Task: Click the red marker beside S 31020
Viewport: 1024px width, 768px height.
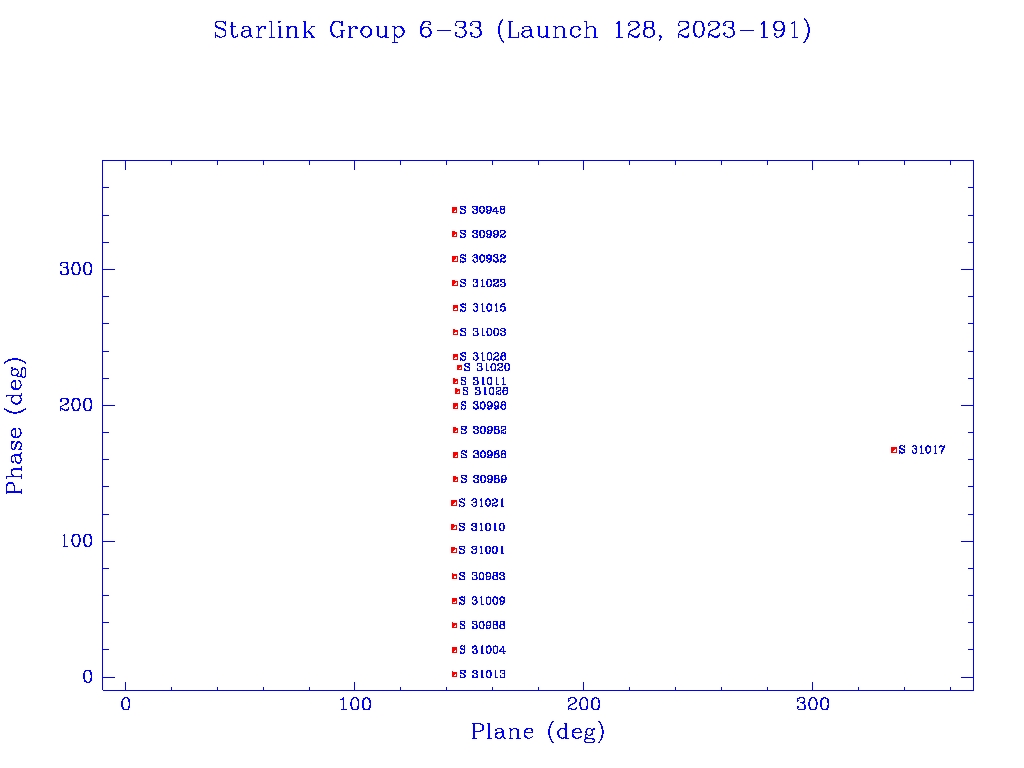Action: [459, 368]
